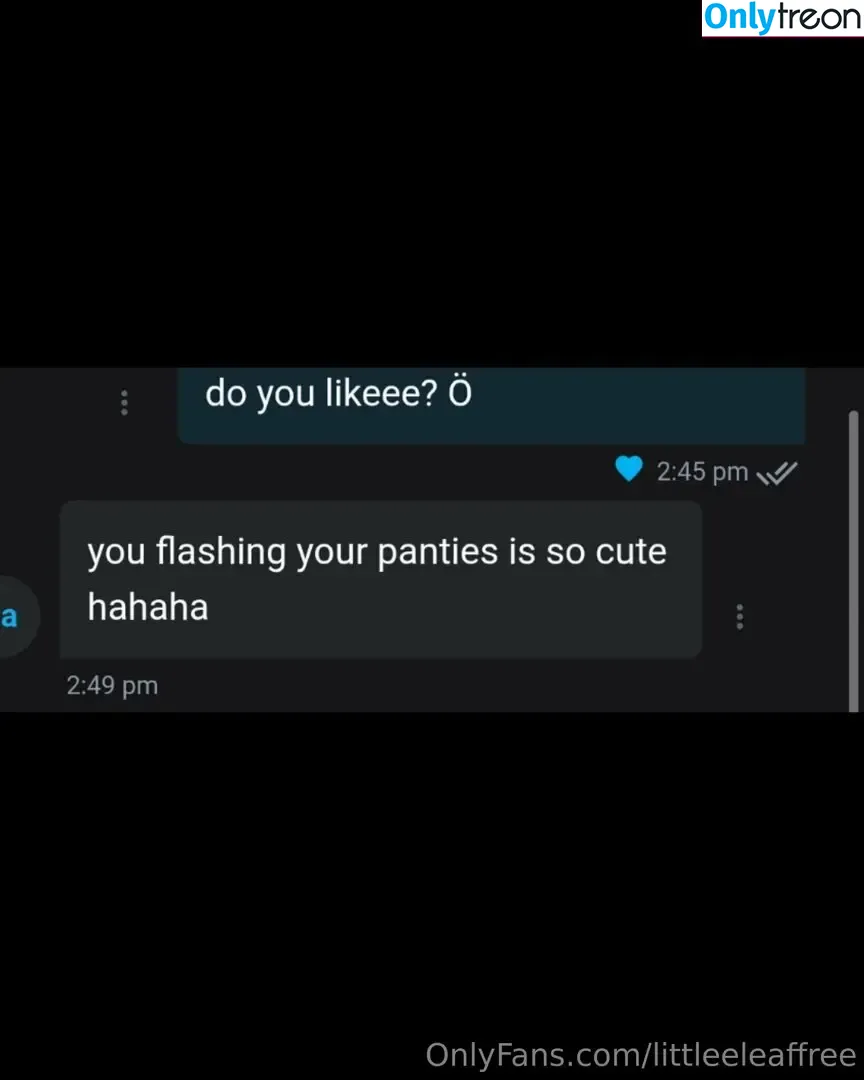Open three-dot menu beside "do you likeee?" message
The height and width of the screenshot is (1080, 864).
[124, 403]
